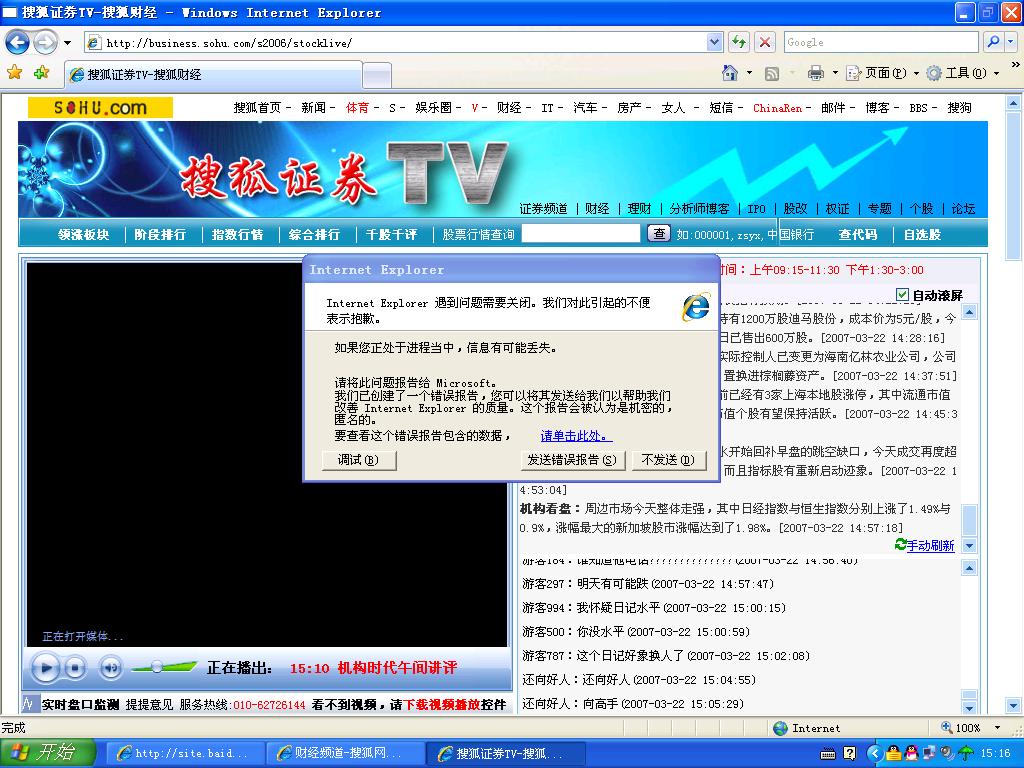Image resolution: width=1024 pixels, height=768 pixels.
Task: Click the IE Back navigation button
Action: [x=18, y=43]
